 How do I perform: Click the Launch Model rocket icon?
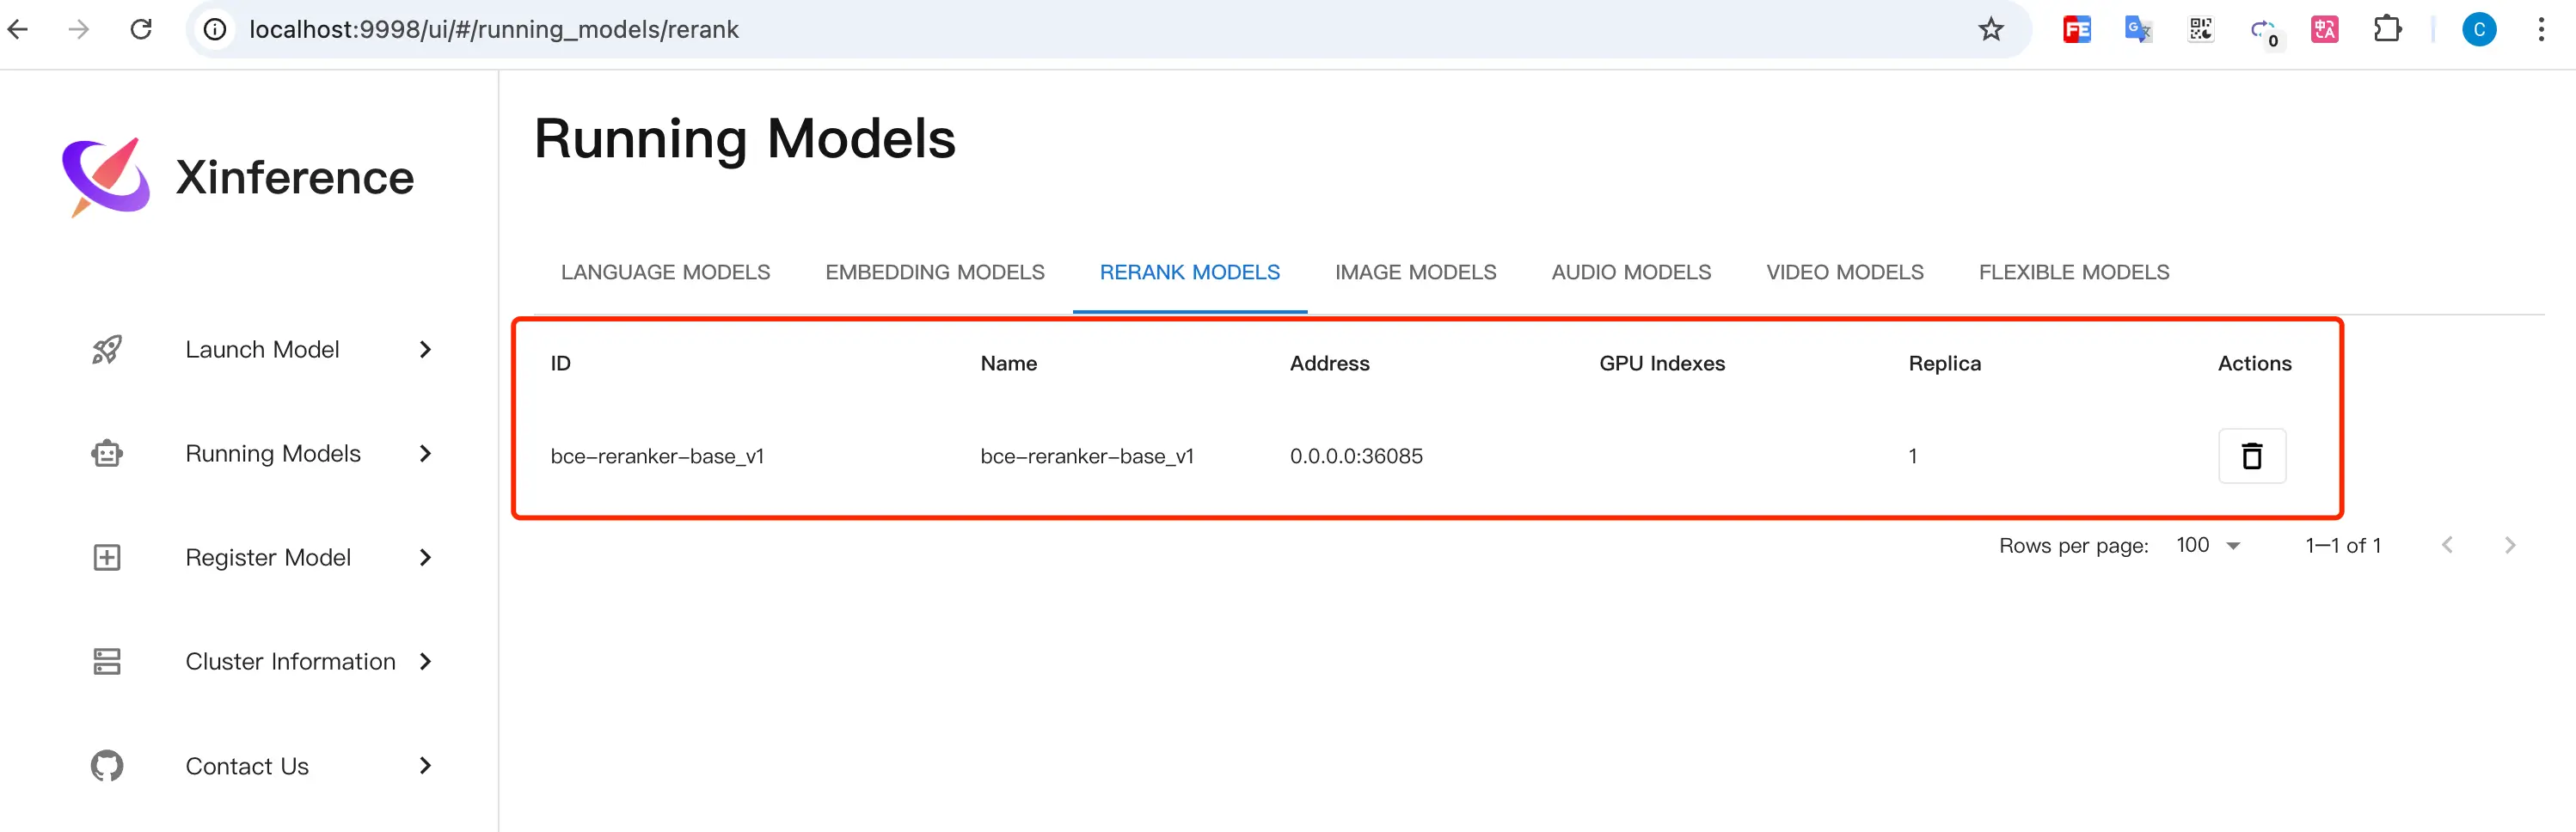coord(107,349)
